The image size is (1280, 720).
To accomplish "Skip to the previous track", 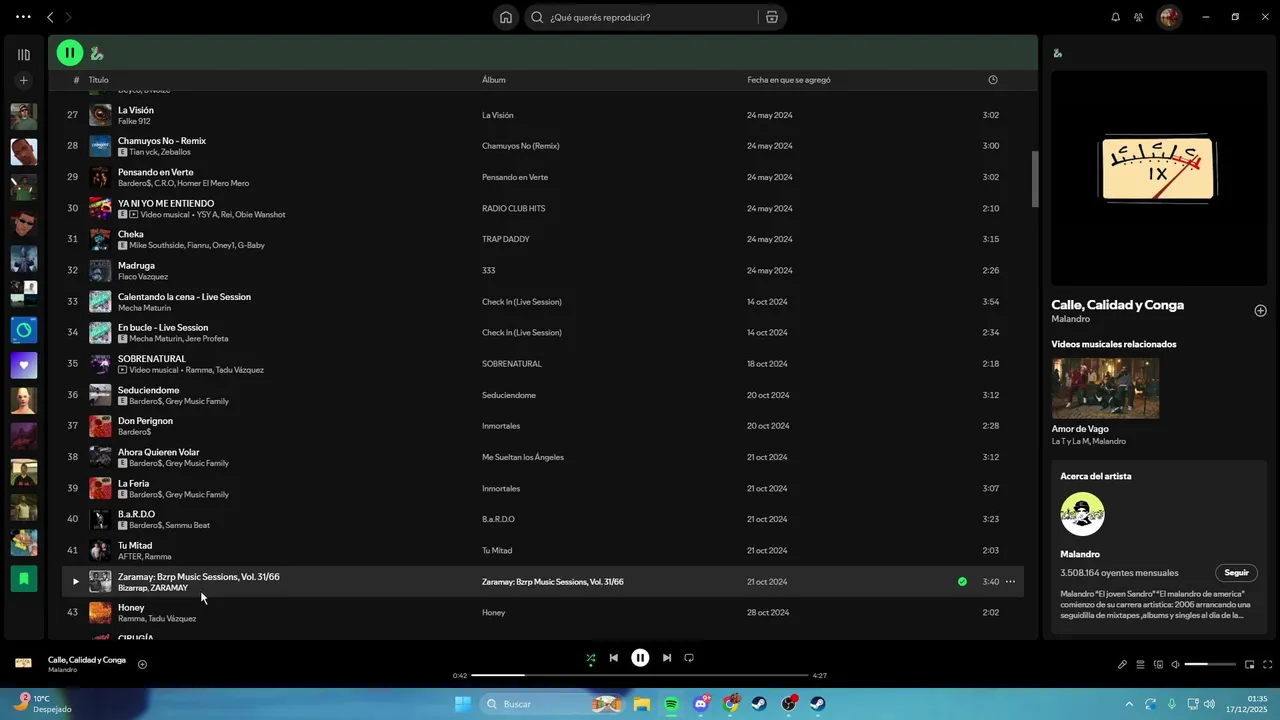I will 613,658.
